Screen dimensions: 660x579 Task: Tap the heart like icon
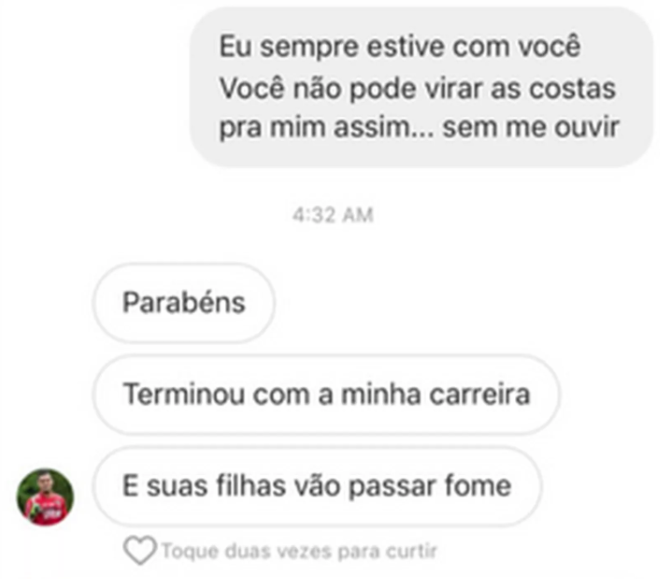(x=140, y=550)
